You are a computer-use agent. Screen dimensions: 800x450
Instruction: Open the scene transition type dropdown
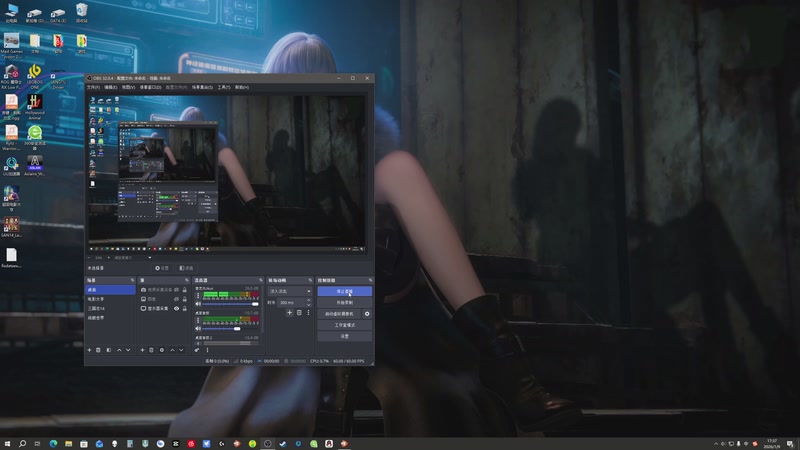click(x=290, y=291)
